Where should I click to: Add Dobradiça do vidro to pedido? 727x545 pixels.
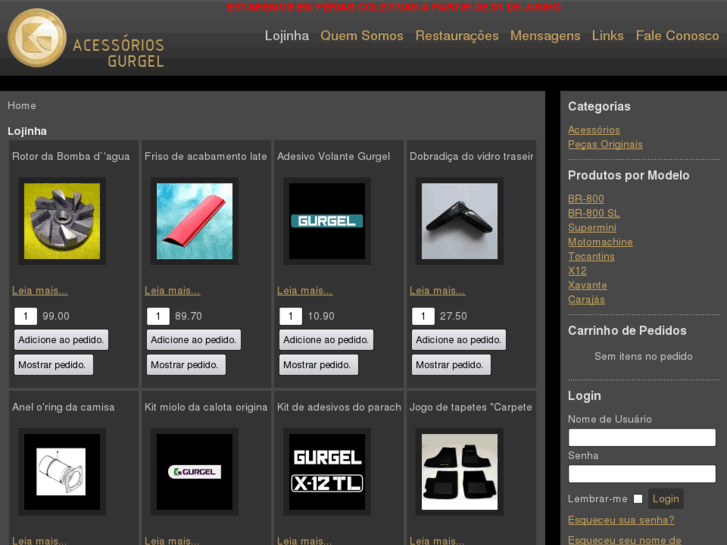click(459, 340)
